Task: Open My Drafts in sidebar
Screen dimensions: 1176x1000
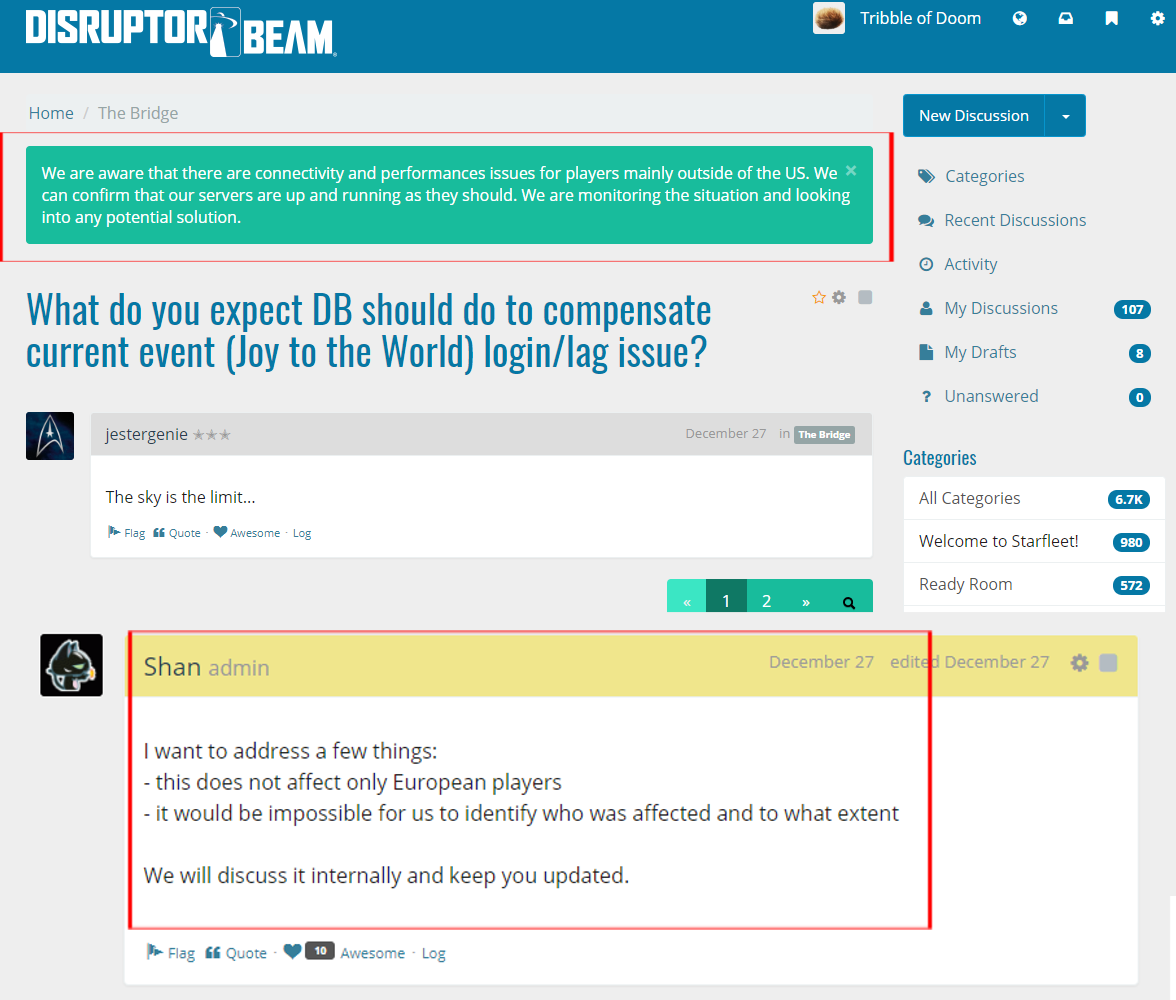Action: (980, 353)
